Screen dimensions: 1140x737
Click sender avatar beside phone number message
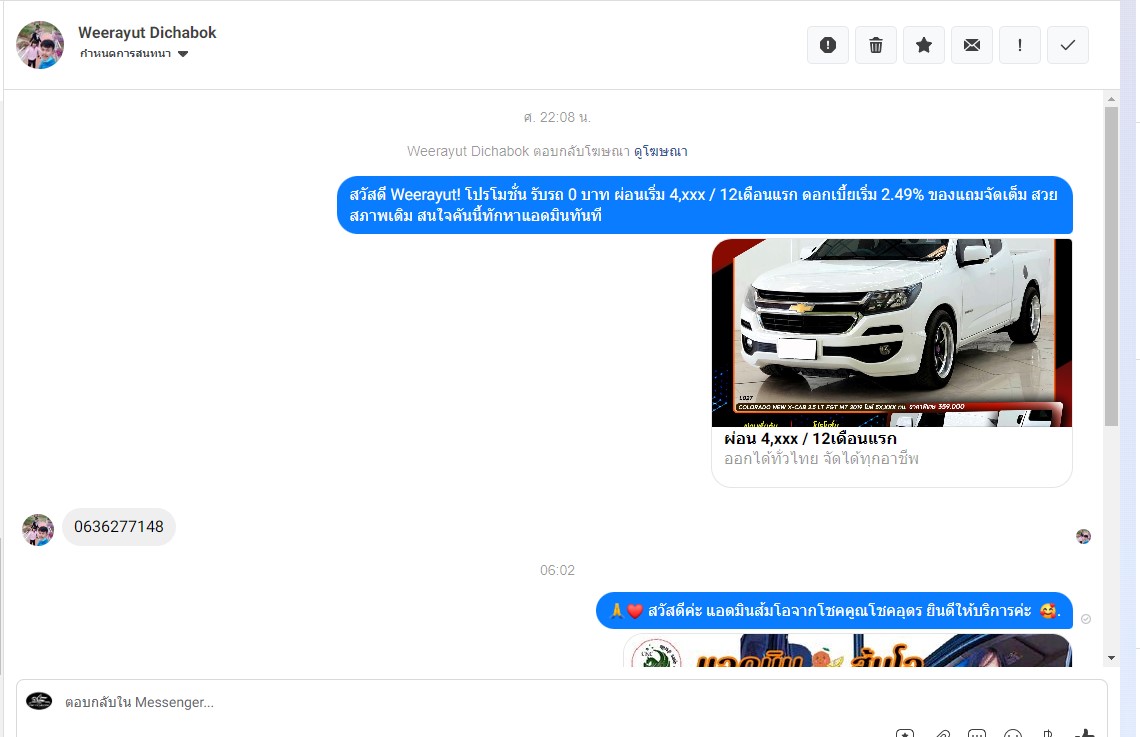click(38, 529)
